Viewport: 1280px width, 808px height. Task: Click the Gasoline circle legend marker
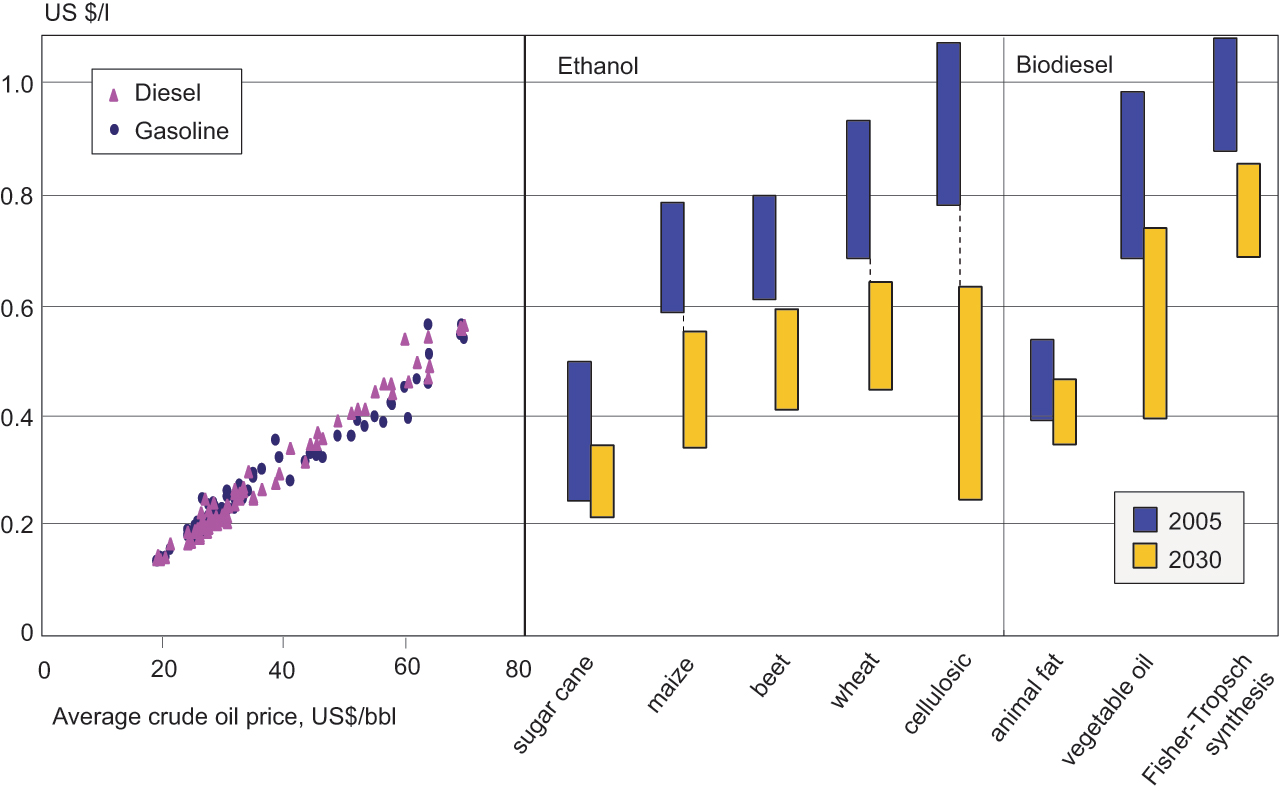point(114,130)
